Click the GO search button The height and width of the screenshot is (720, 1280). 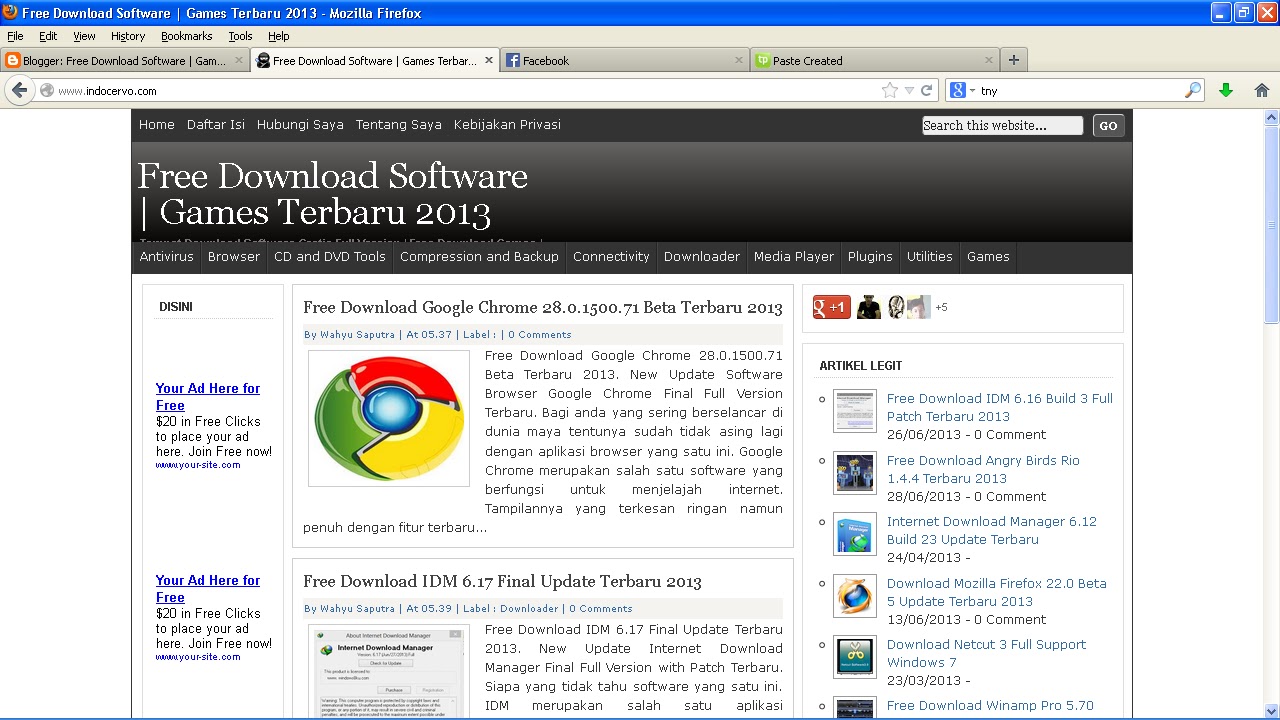point(1108,125)
